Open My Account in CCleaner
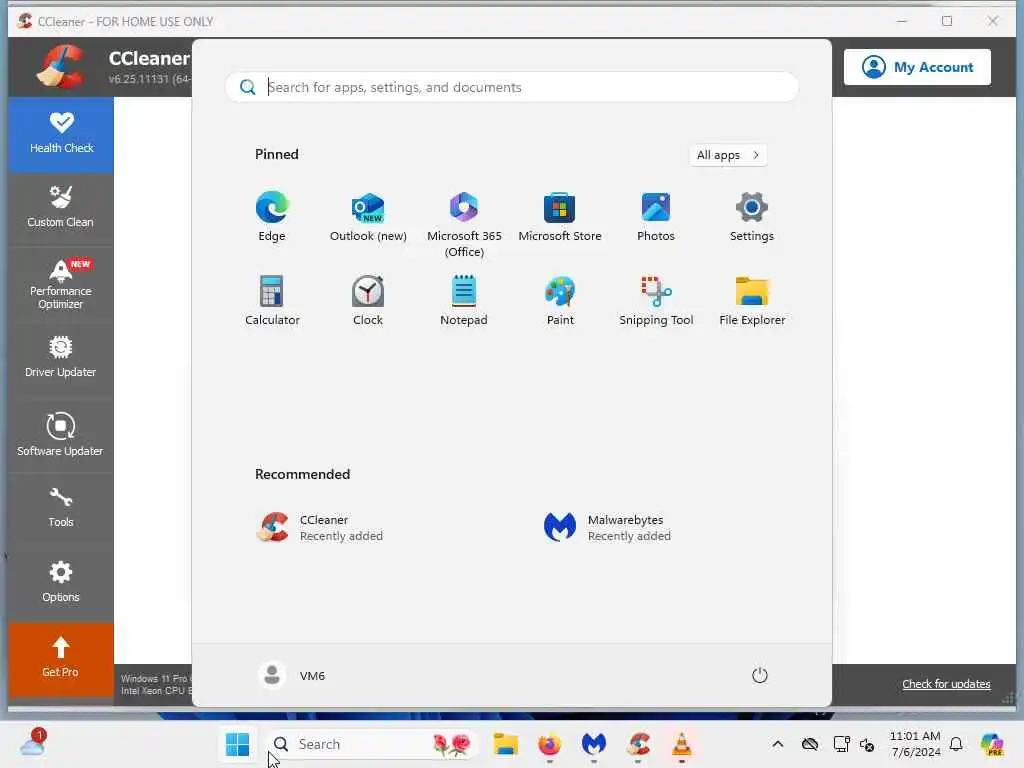Viewport: 1024px width, 768px height. pos(917,67)
